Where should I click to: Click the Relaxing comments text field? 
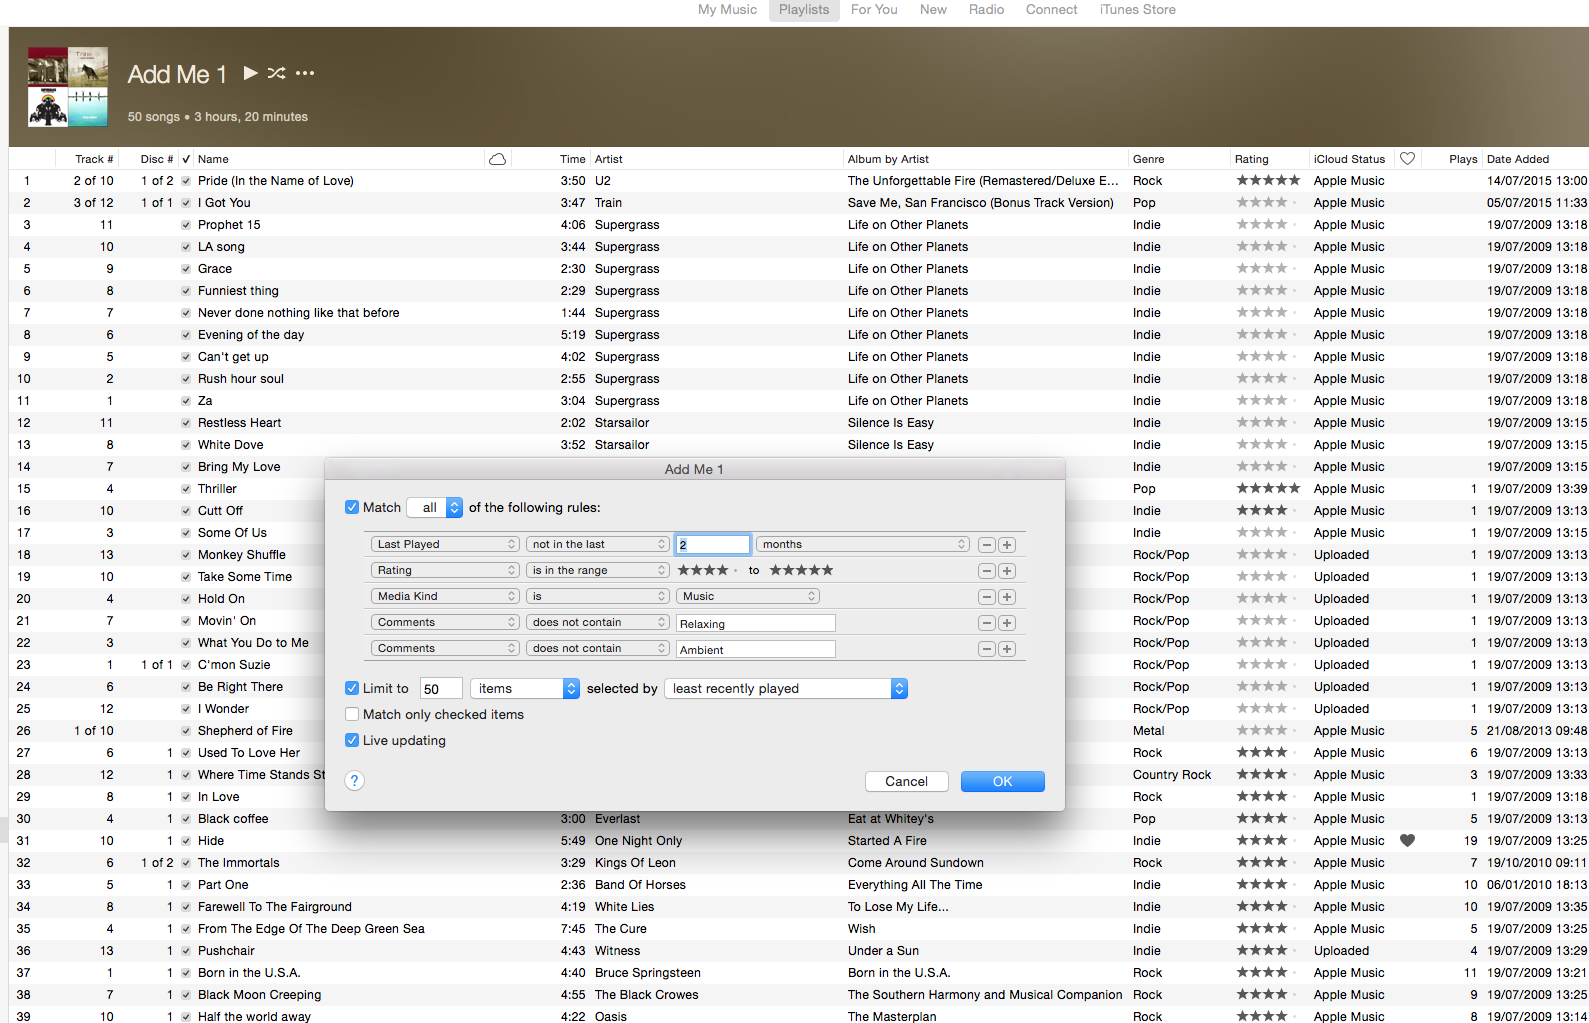pyautogui.click(x=756, y=623)
